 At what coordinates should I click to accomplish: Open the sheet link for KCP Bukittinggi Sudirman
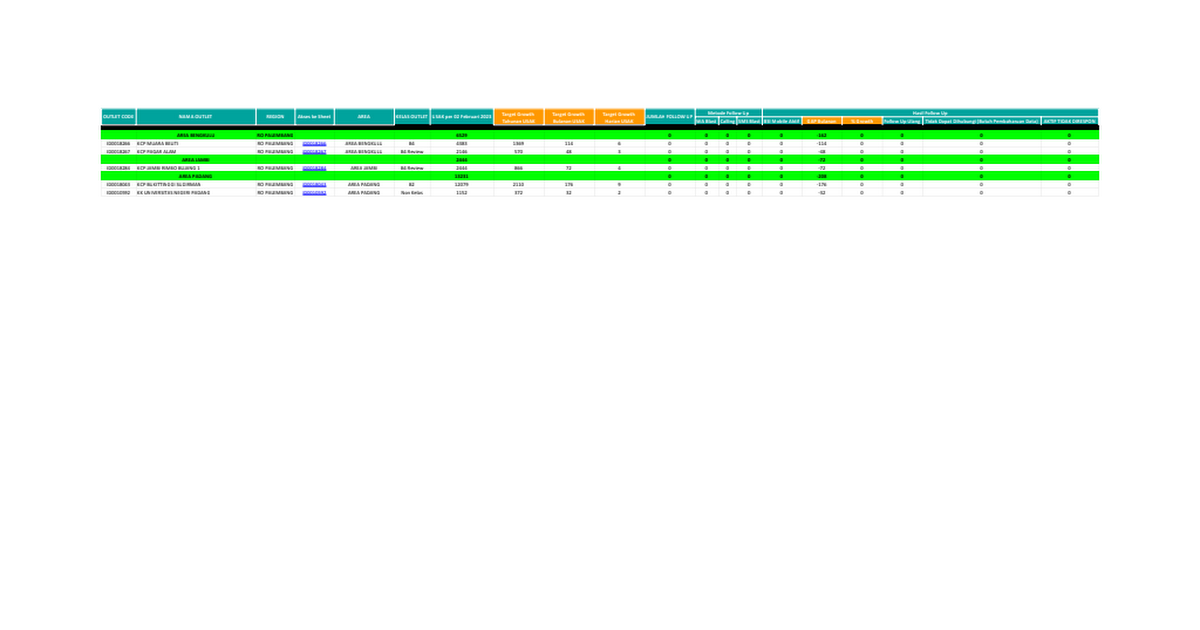(314, 184)
